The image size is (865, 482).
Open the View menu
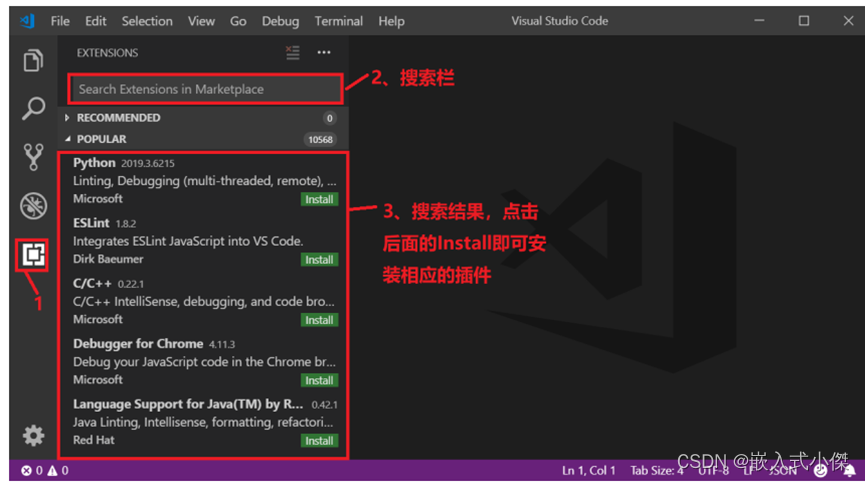coord(201,21)
